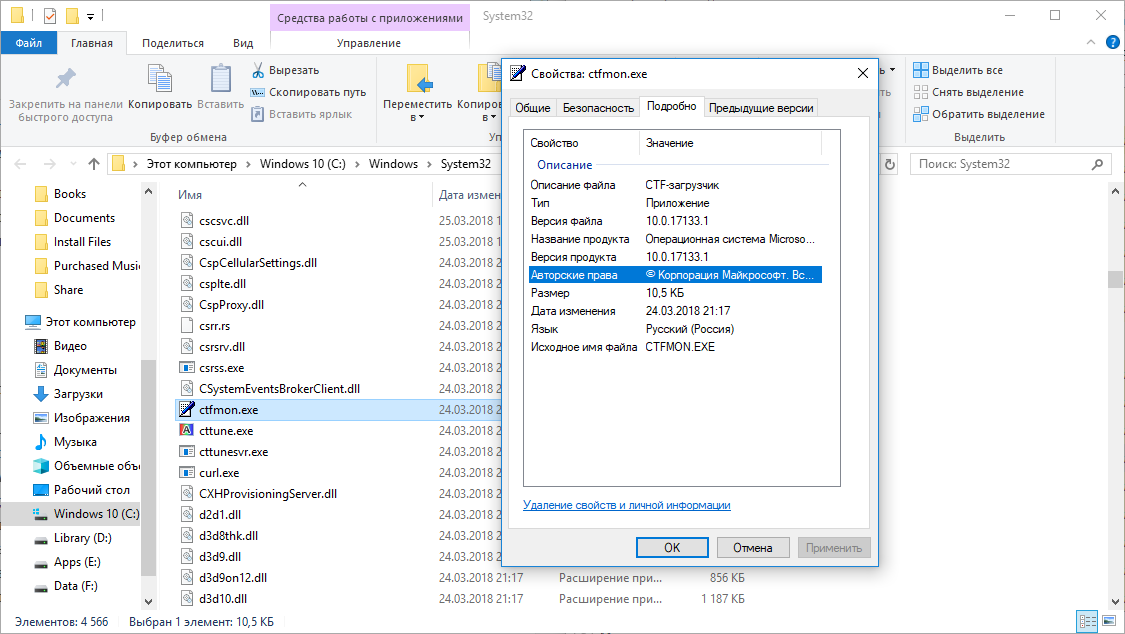
Task: Open Quick Access Toolbar dropdown arrow
Action: 90,16
